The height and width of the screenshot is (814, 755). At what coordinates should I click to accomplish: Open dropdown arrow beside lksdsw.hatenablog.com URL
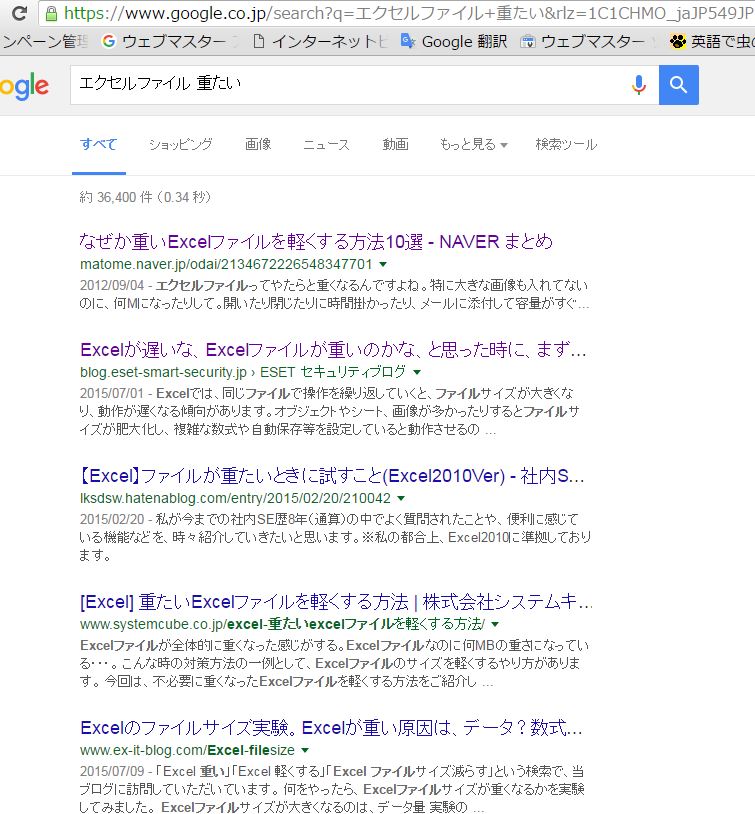[401, 498]
